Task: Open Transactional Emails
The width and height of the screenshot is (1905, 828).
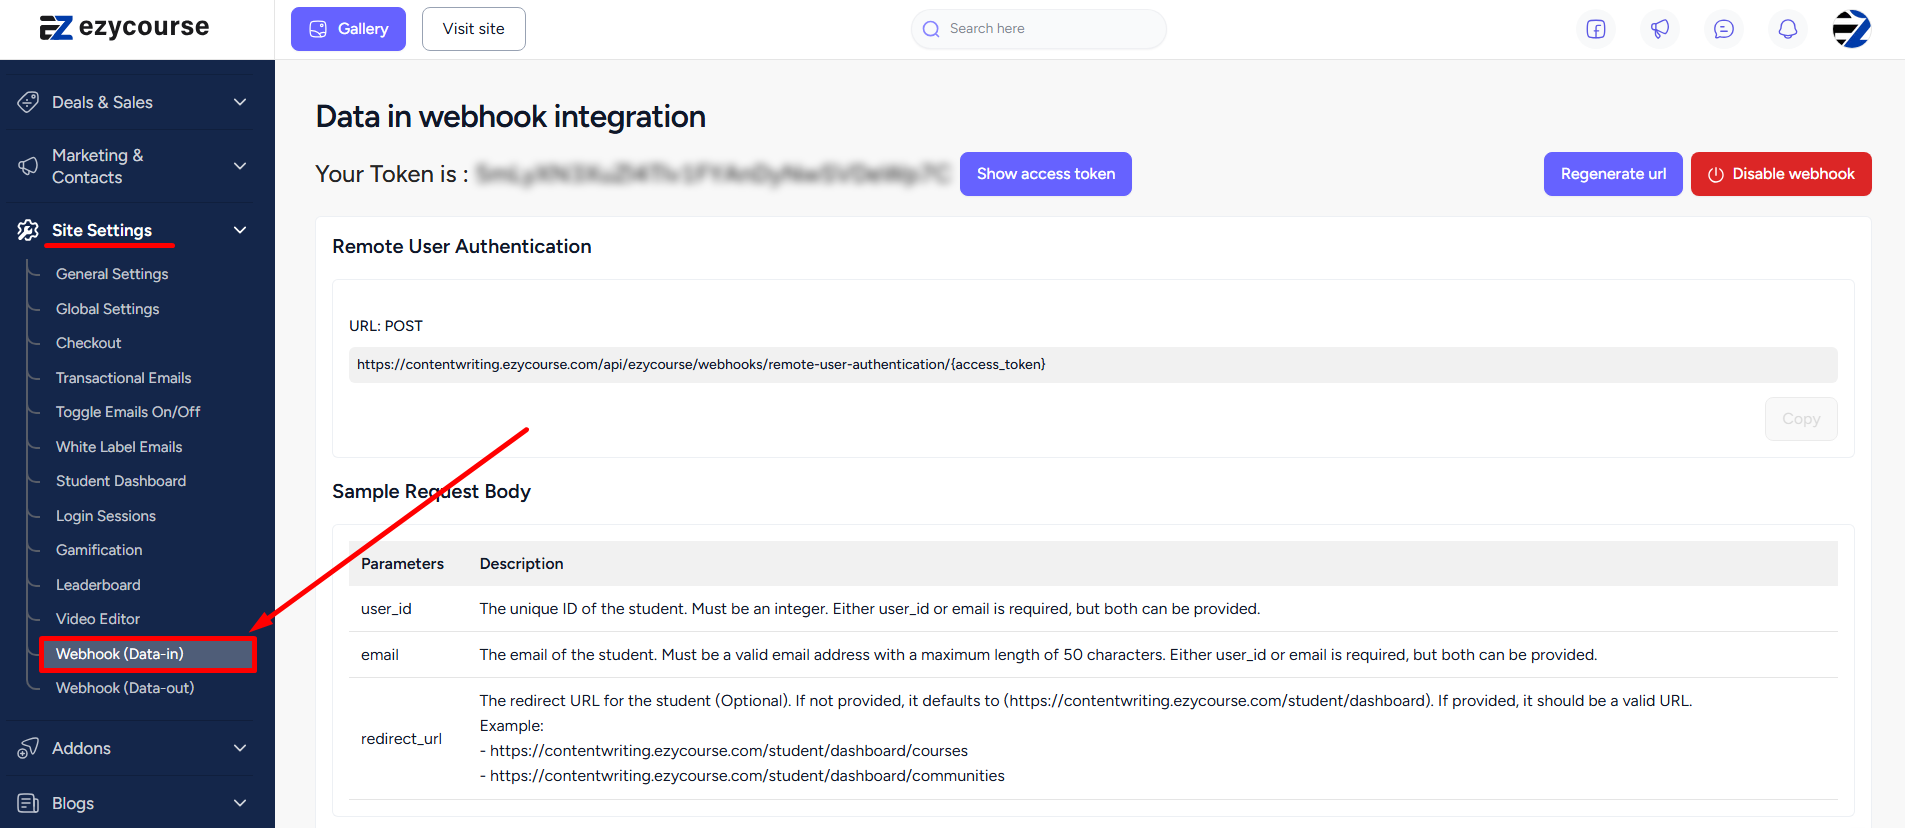Action: point(124,378)
